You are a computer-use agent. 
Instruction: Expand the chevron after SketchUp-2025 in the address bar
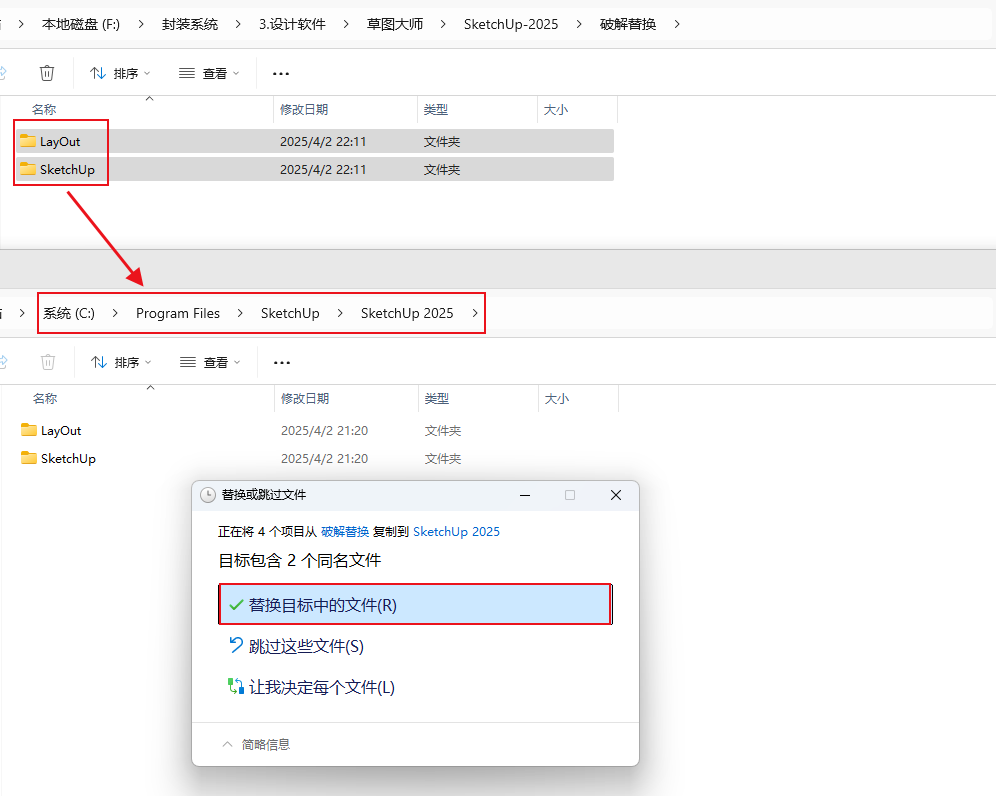click(x=579, y=24)
